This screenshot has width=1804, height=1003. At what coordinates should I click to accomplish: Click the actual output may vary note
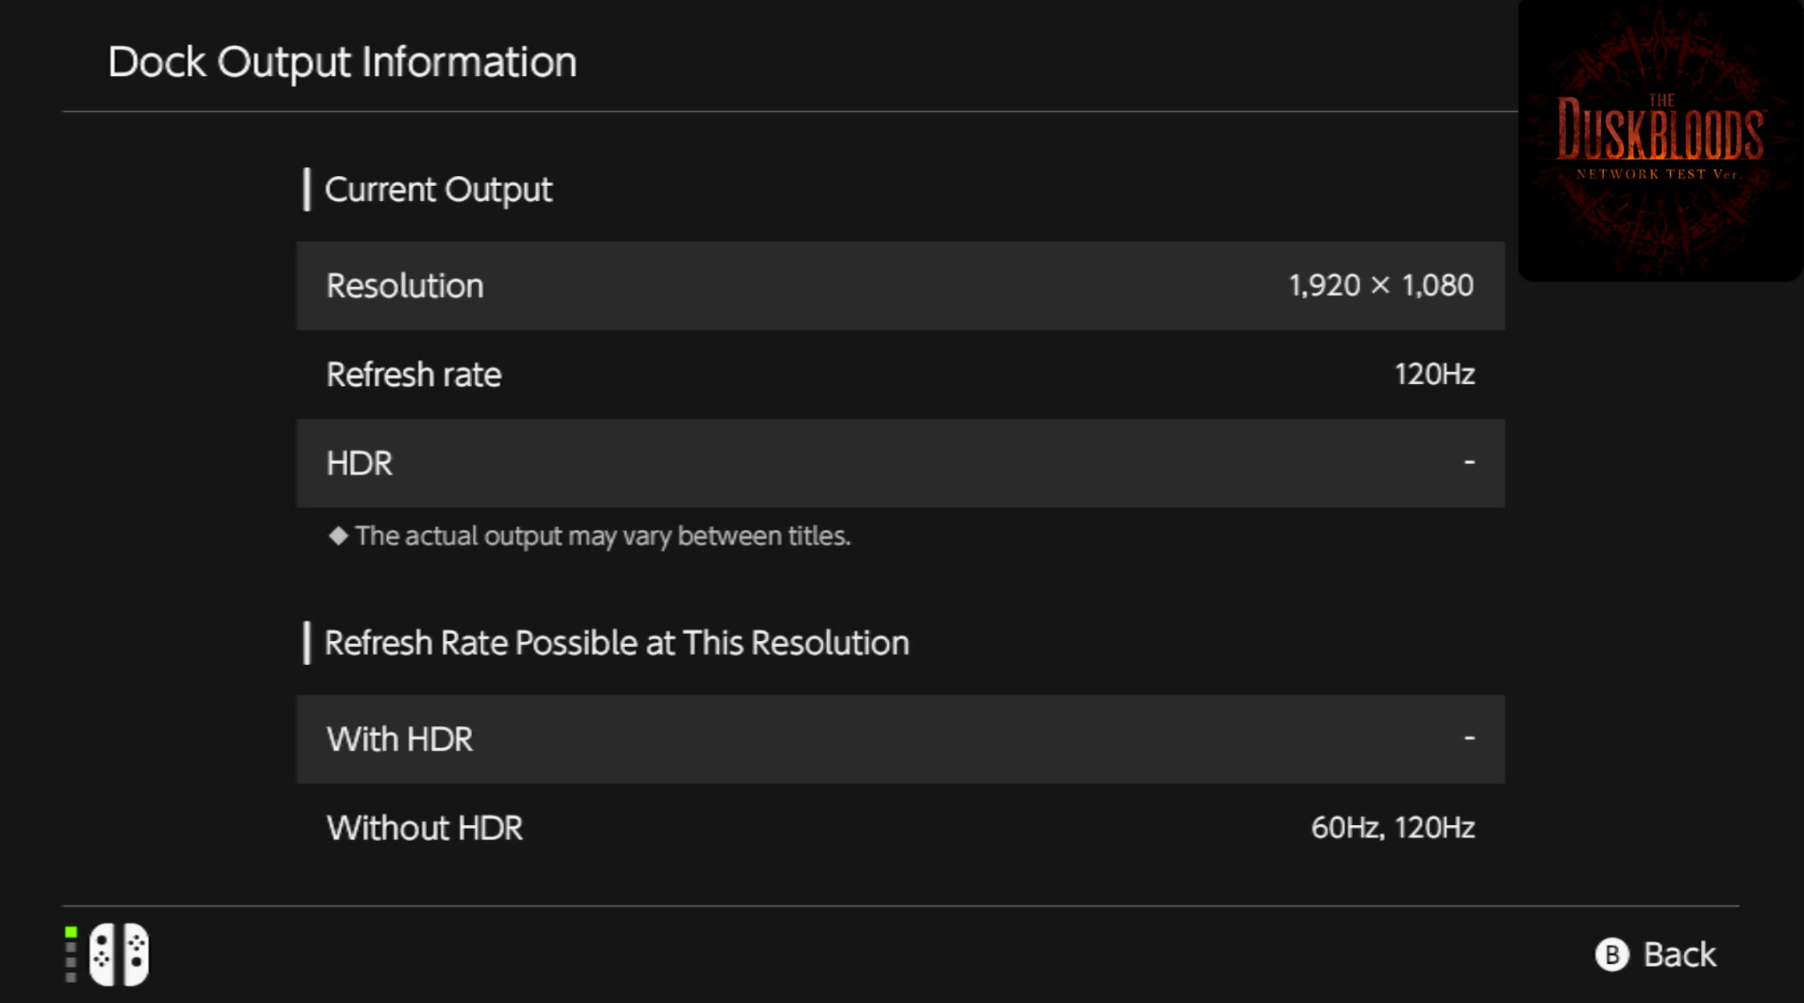pos(603,536)
